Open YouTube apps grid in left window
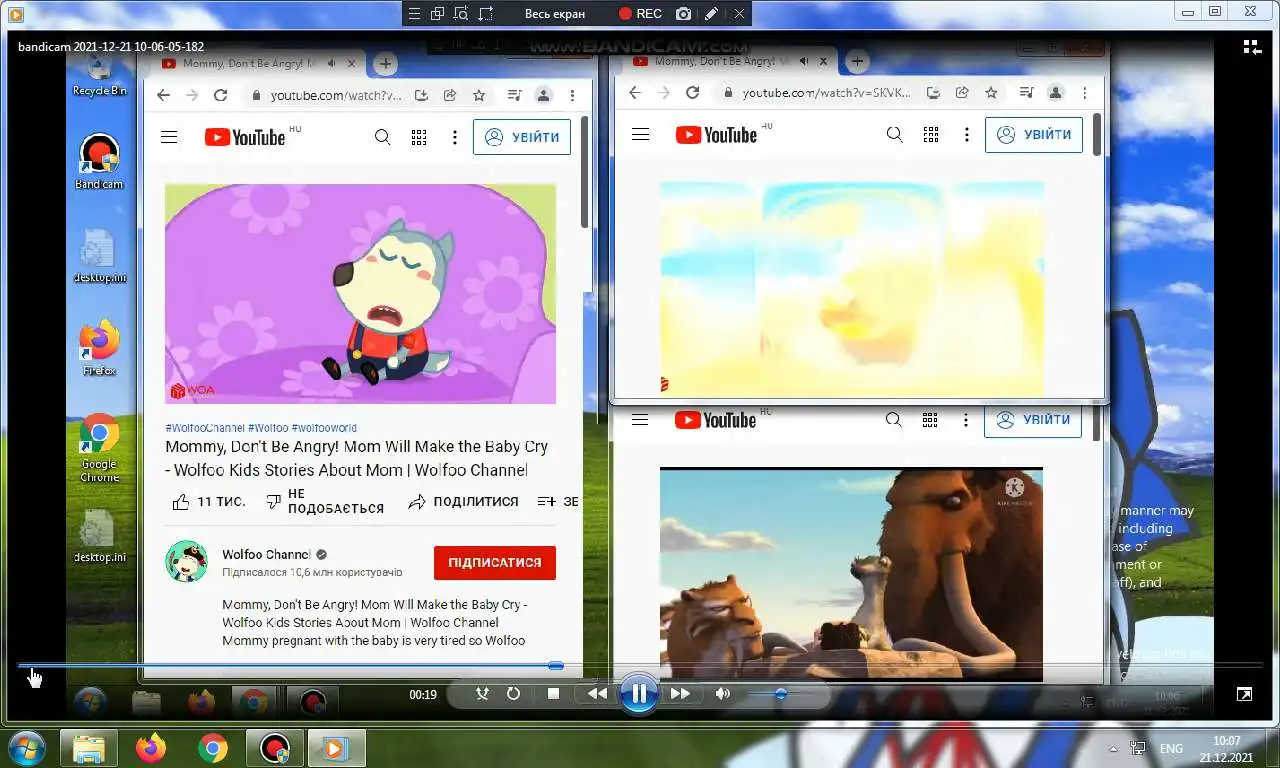 point(419,137)
